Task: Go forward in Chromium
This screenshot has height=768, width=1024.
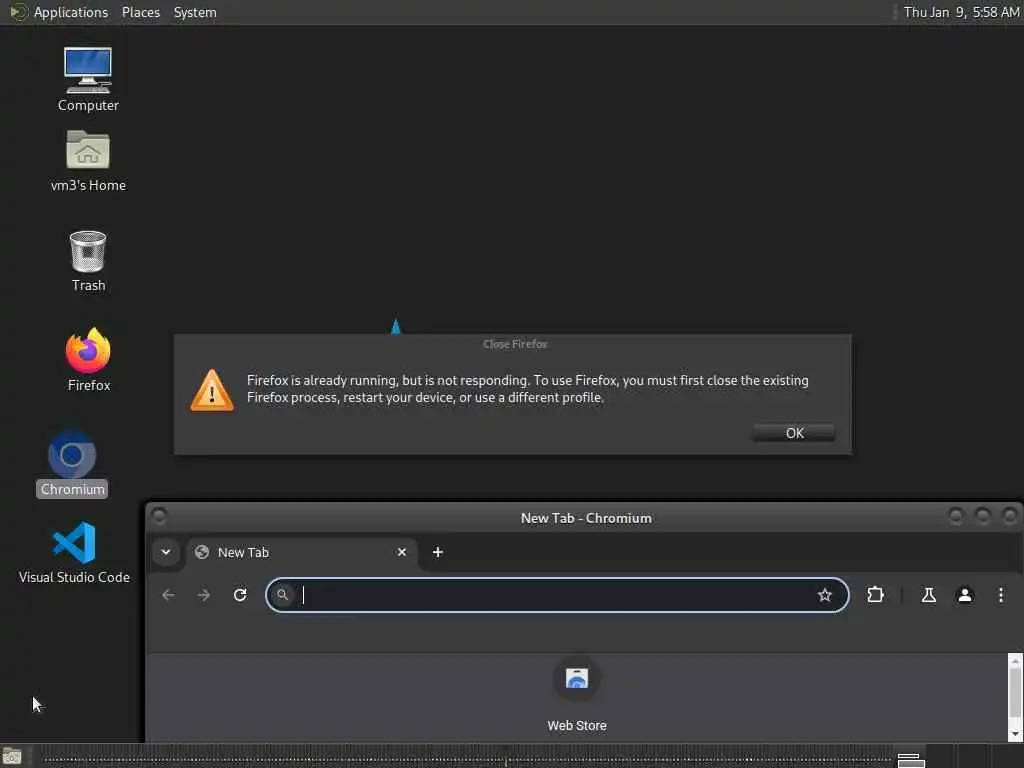Action: coord(204,595)
